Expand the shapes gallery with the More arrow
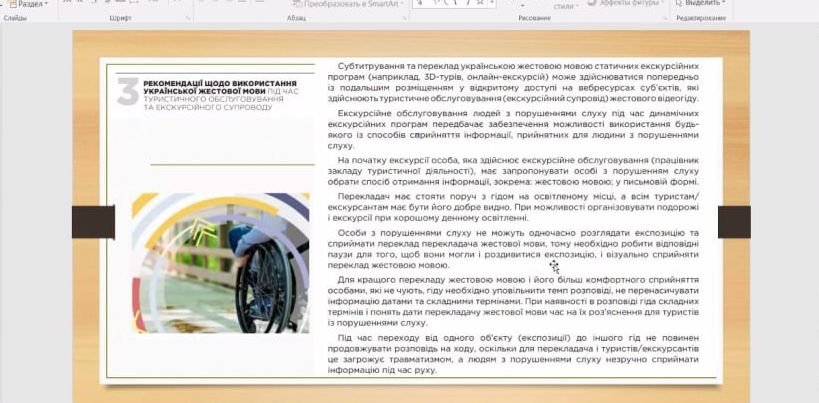 point(492,4)
